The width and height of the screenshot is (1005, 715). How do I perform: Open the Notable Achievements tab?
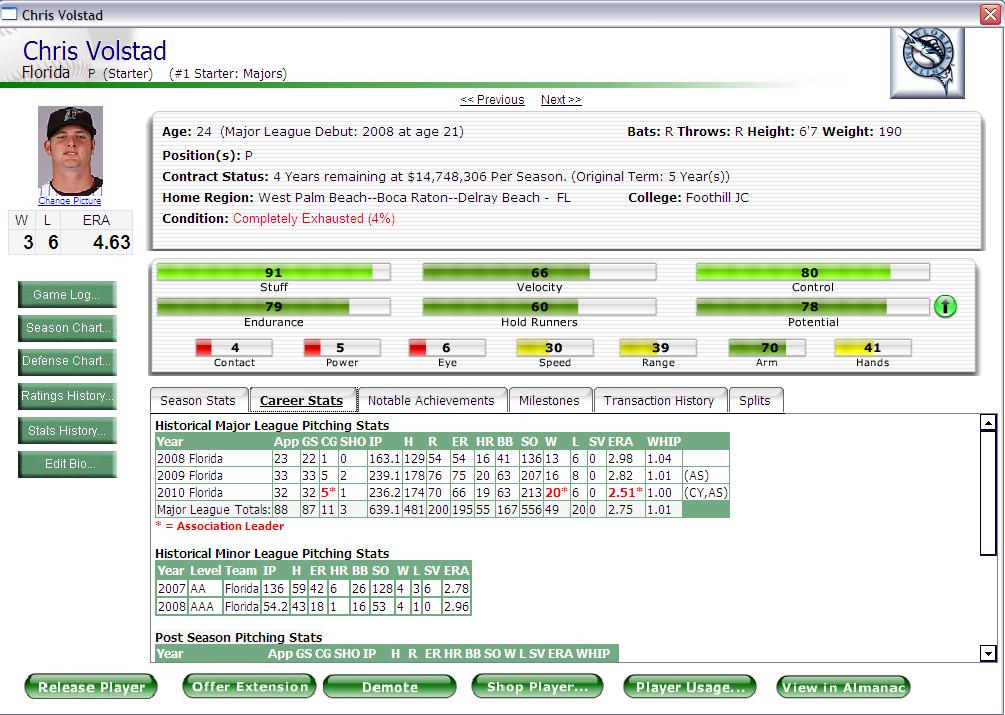click(x=432, y=400)
